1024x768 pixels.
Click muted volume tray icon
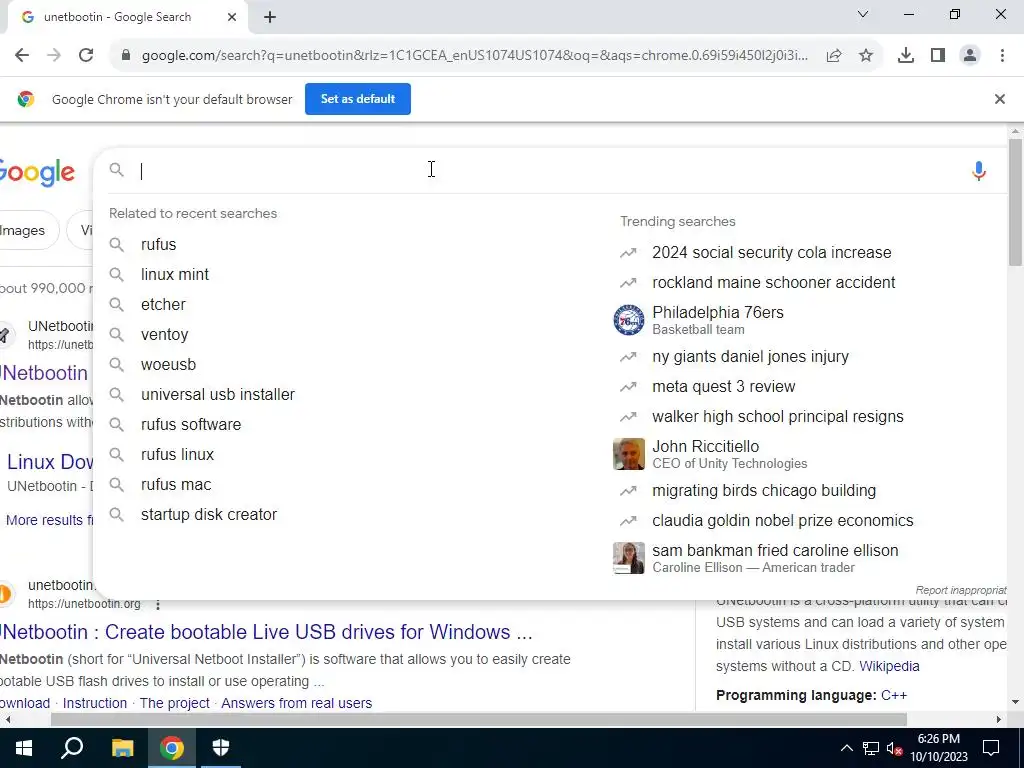point(895,748)
